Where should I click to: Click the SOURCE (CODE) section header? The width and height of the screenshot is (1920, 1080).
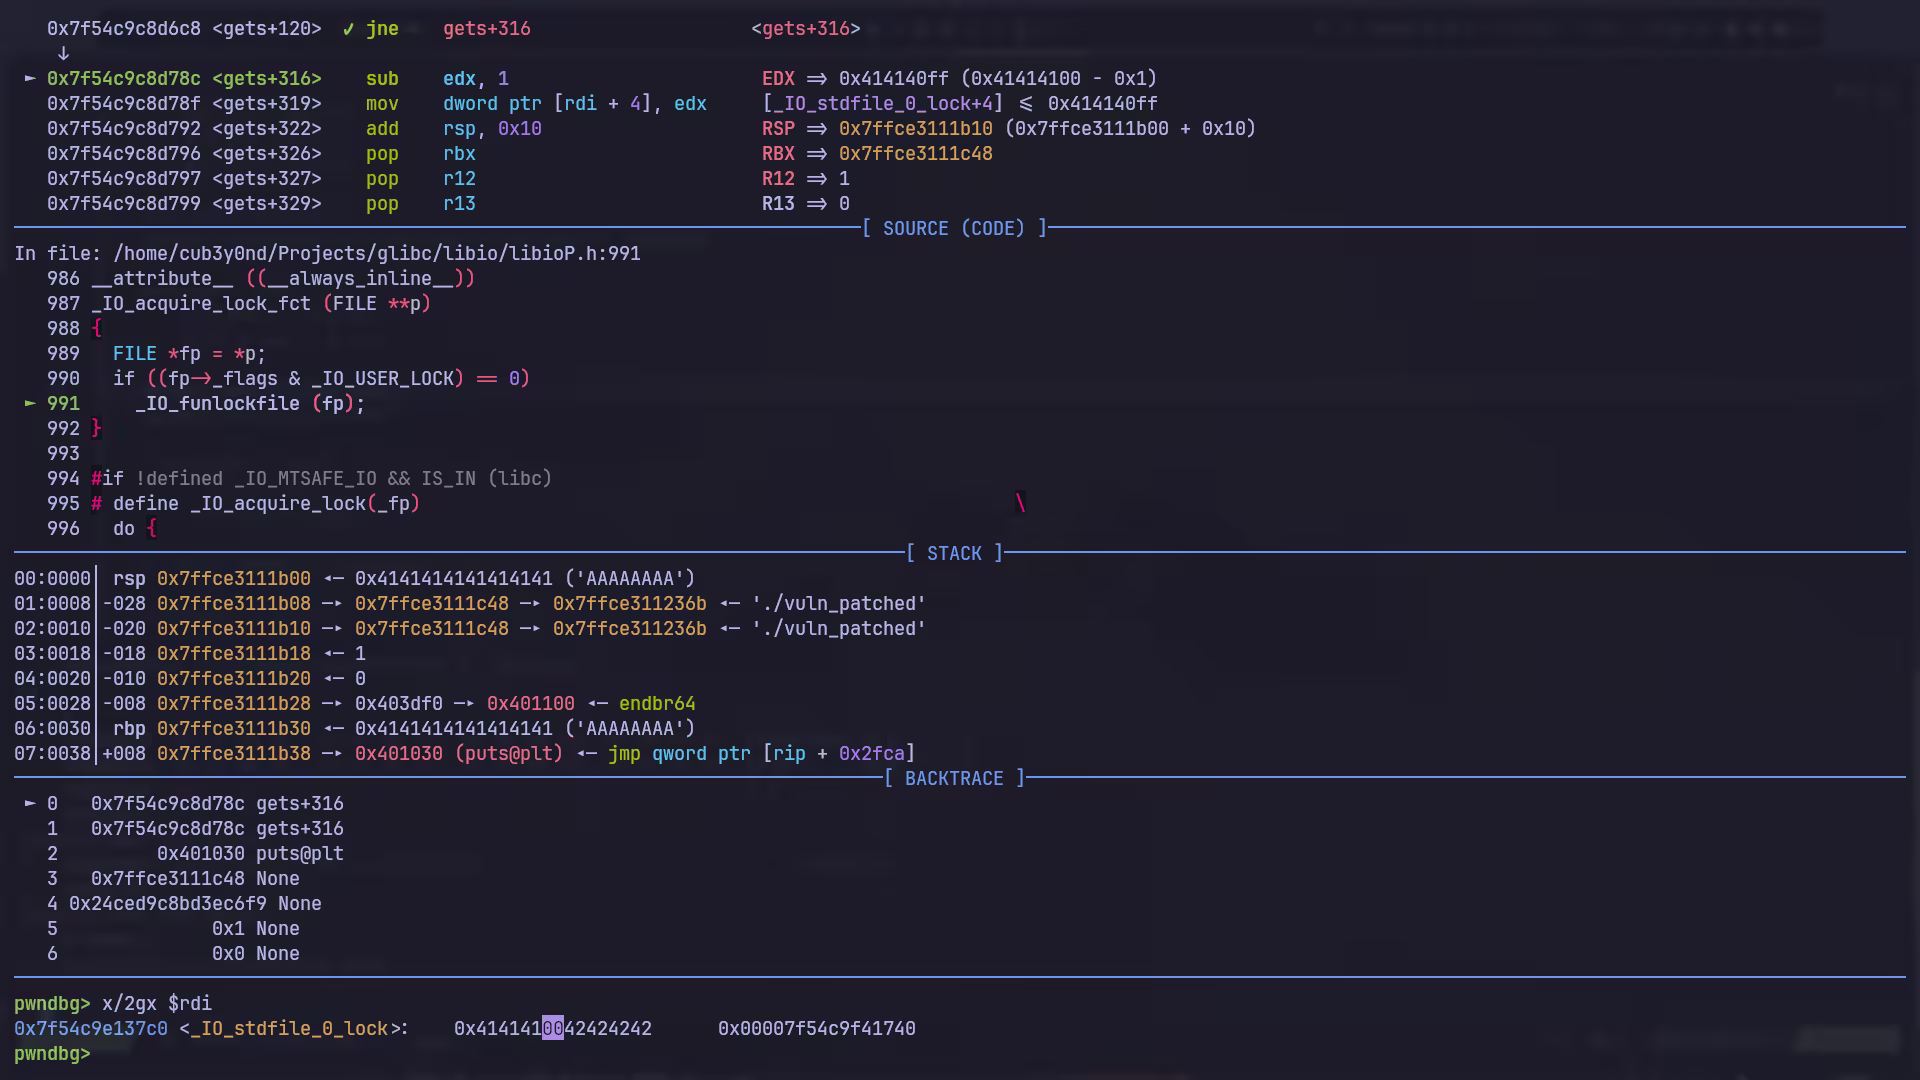coord(954,228)
